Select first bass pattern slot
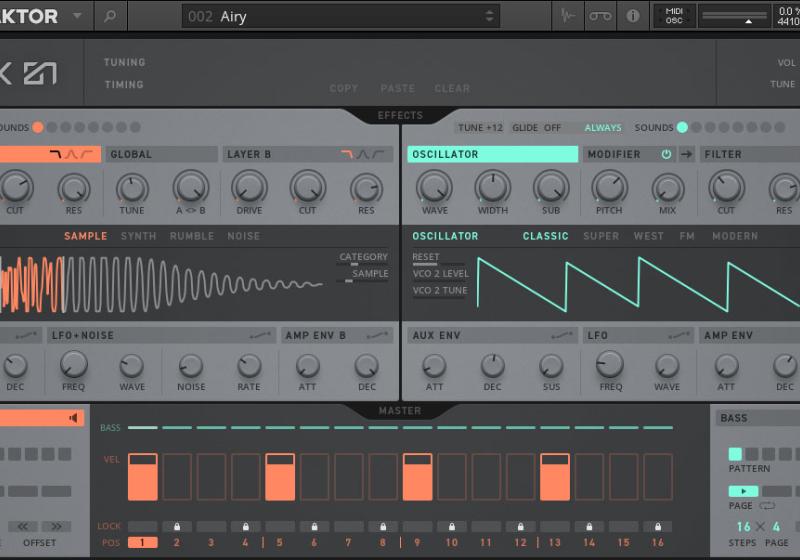The width and height of the screenshot is (800, 560). click(735, 454)
